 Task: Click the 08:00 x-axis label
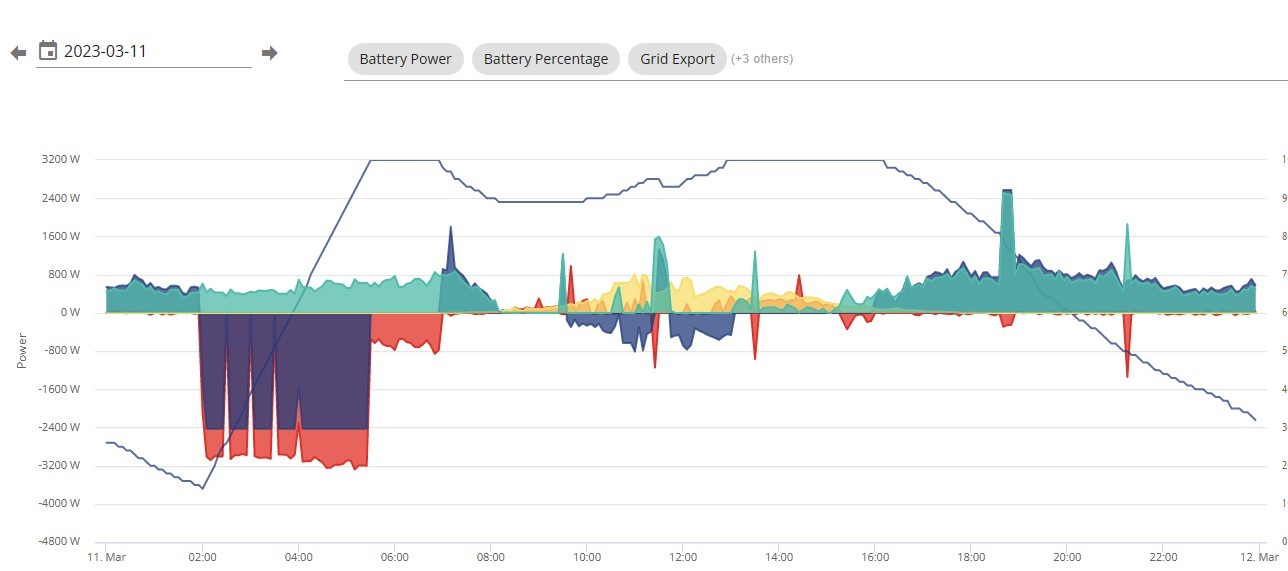coord(490,557)
